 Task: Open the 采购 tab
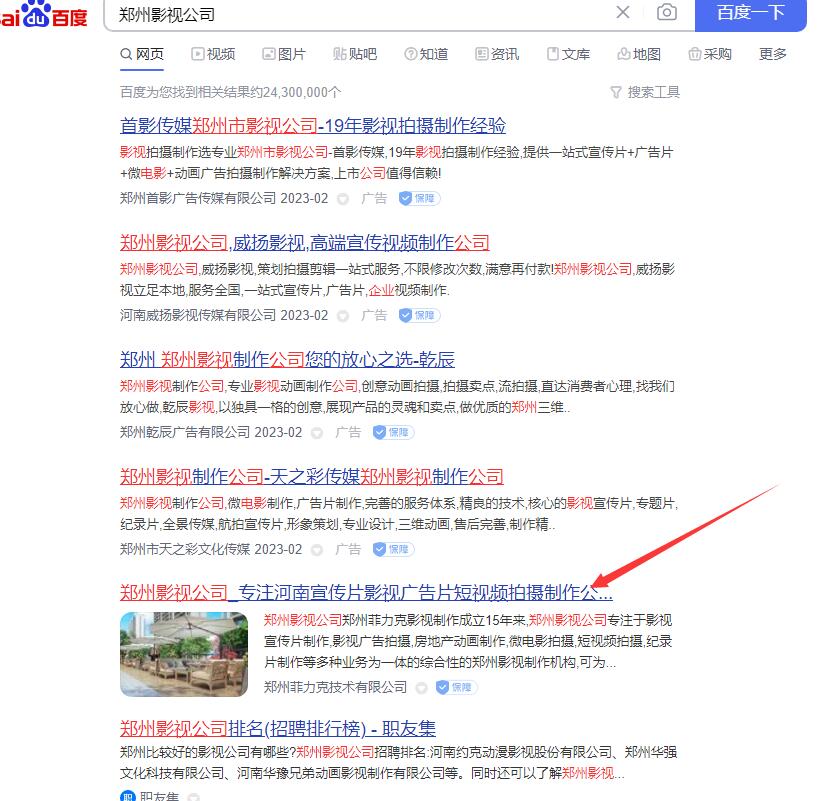[710, 54]
